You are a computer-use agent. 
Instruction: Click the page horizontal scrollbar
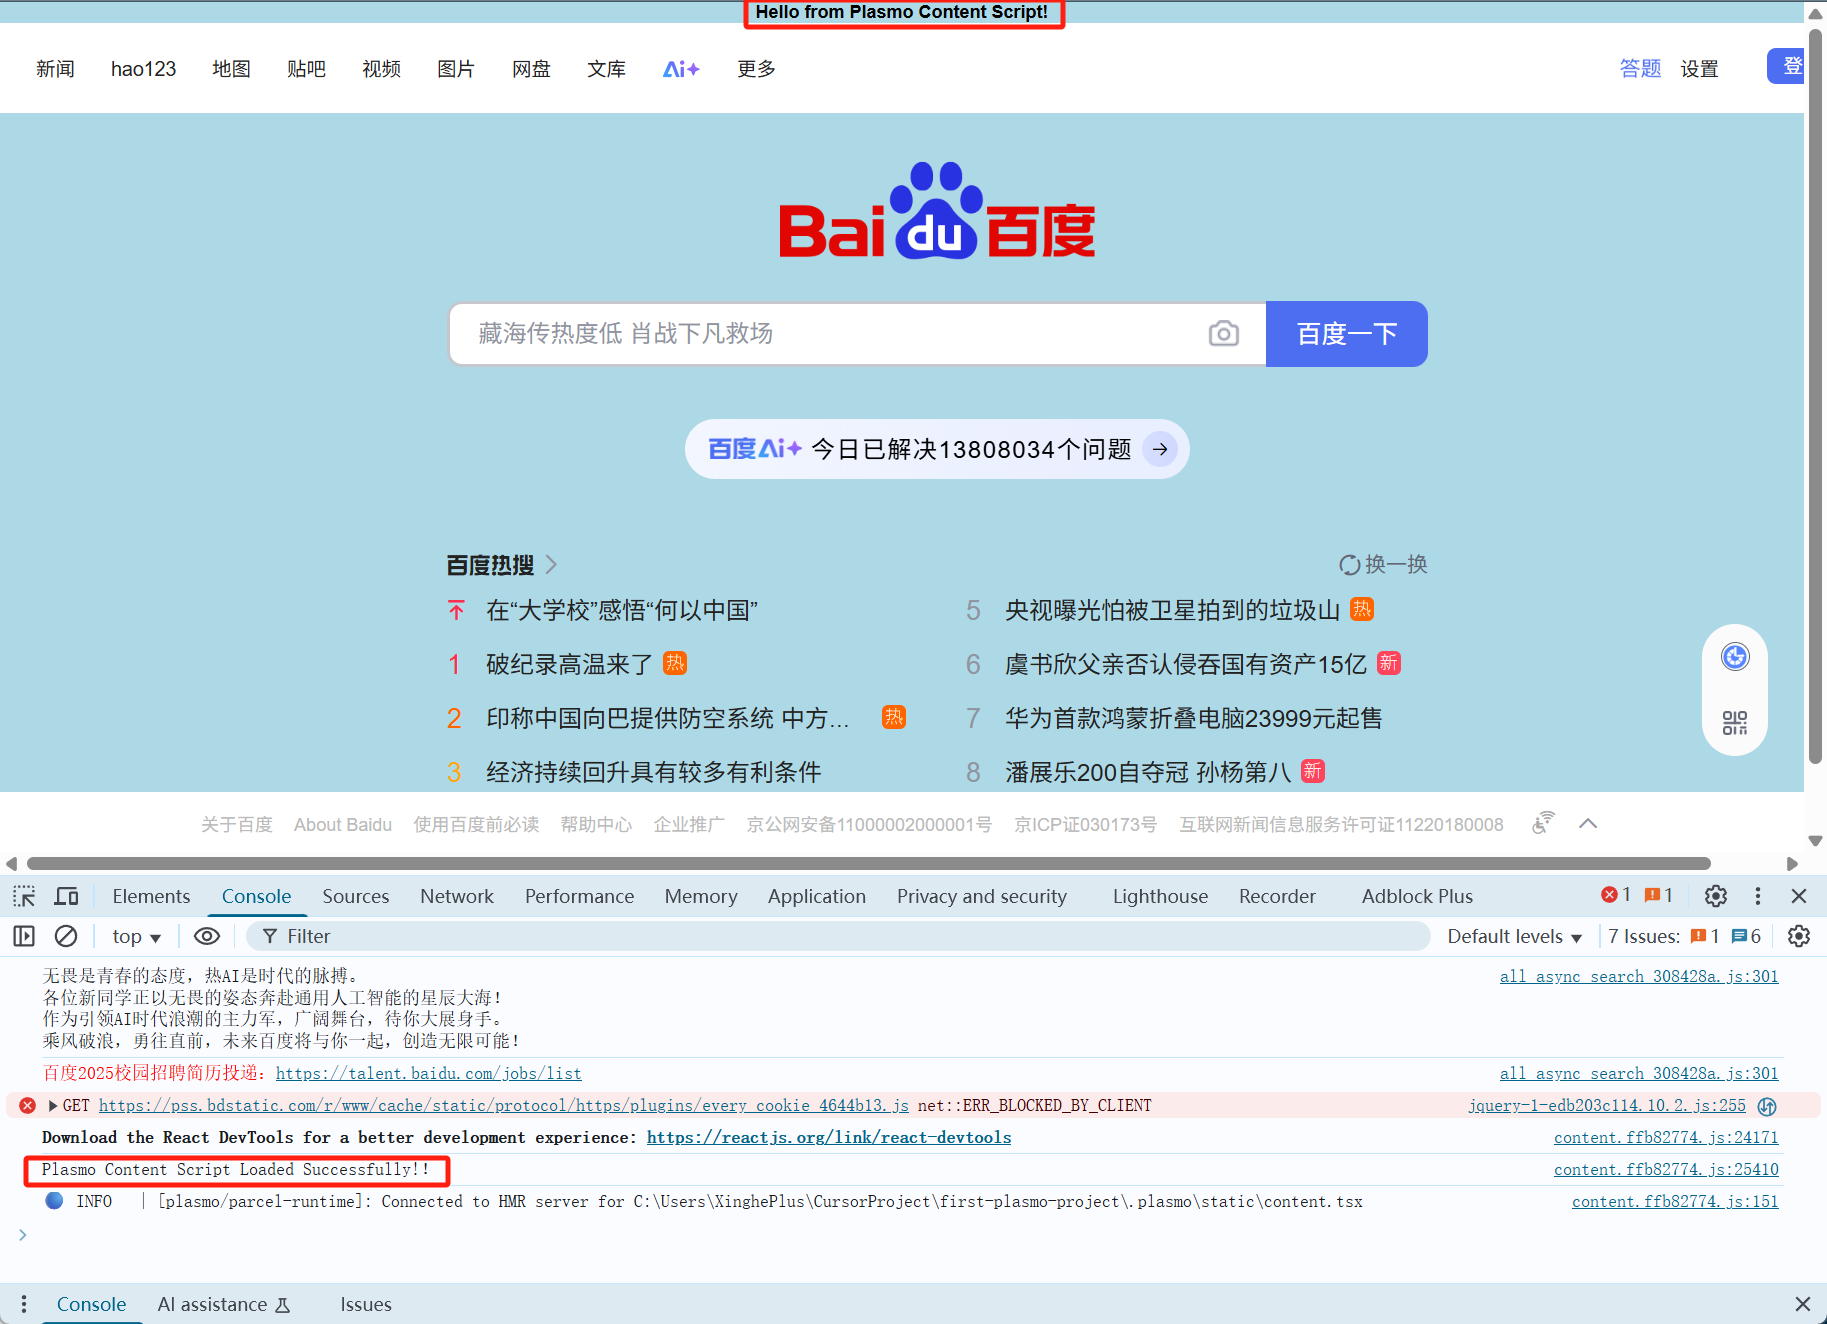pos(868,863)
